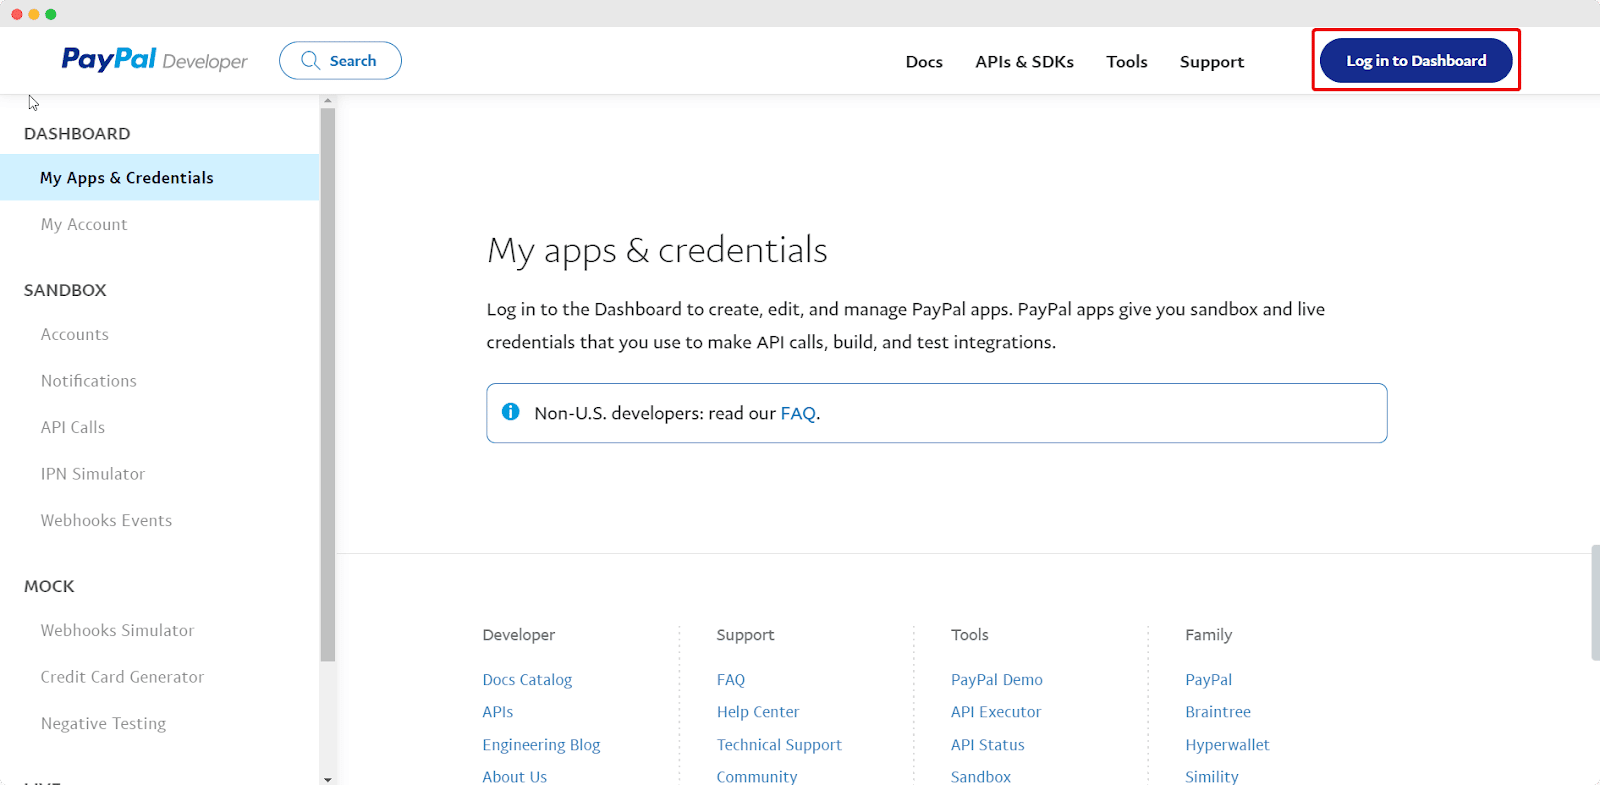Open Braintree footer link
The width and height of the screenshot is (1600, 785).
(1218, 712)
